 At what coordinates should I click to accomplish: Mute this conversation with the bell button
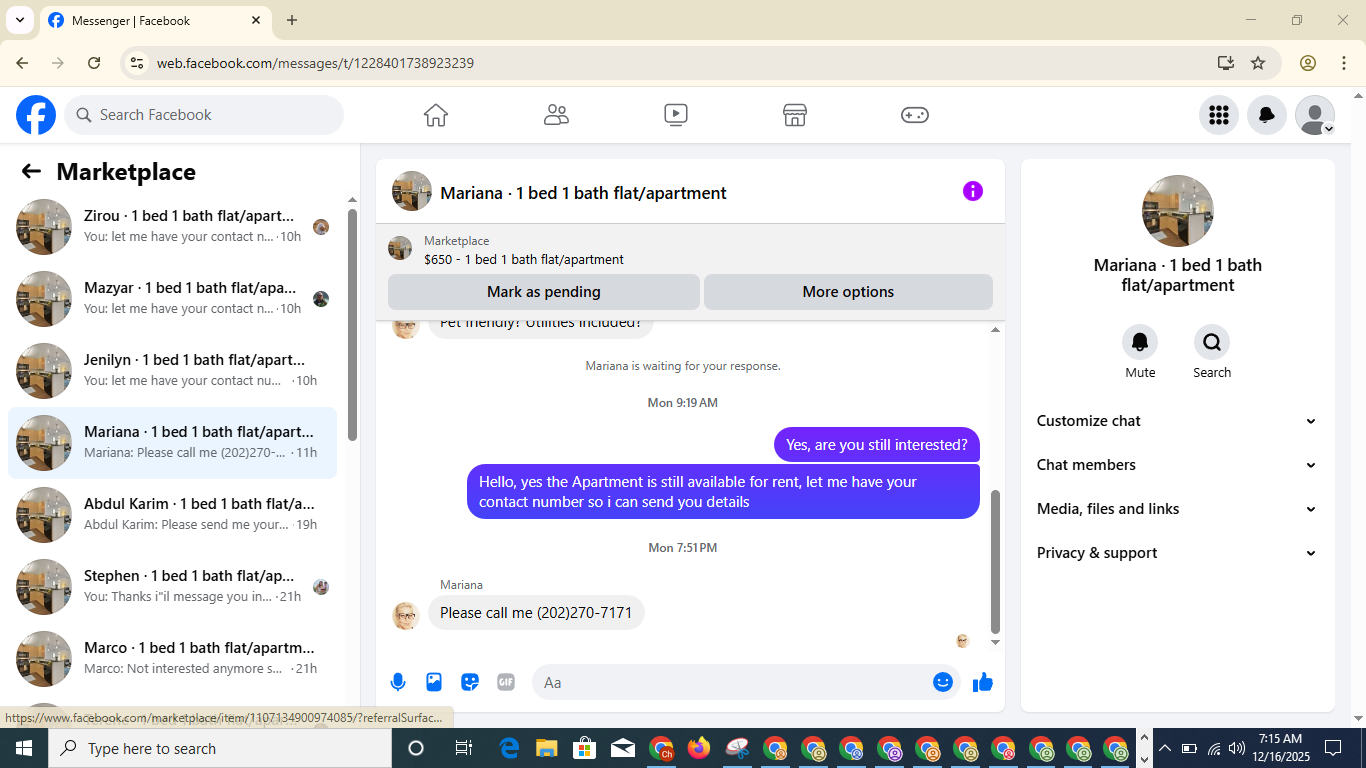click(x=1140, y=343)
